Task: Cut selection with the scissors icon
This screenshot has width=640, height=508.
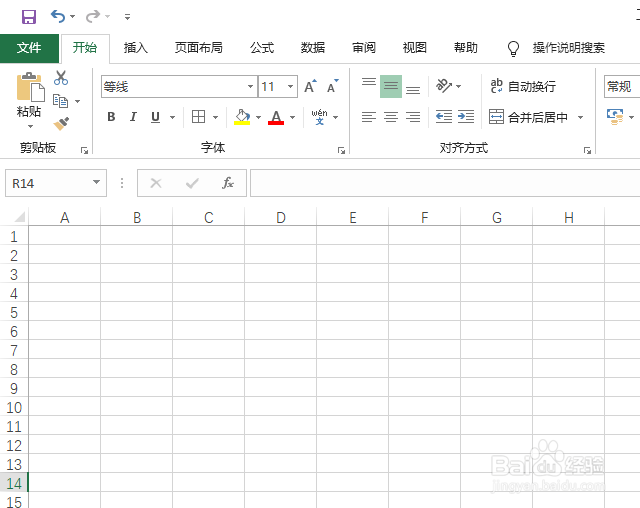Action: (x=61, y=78)
